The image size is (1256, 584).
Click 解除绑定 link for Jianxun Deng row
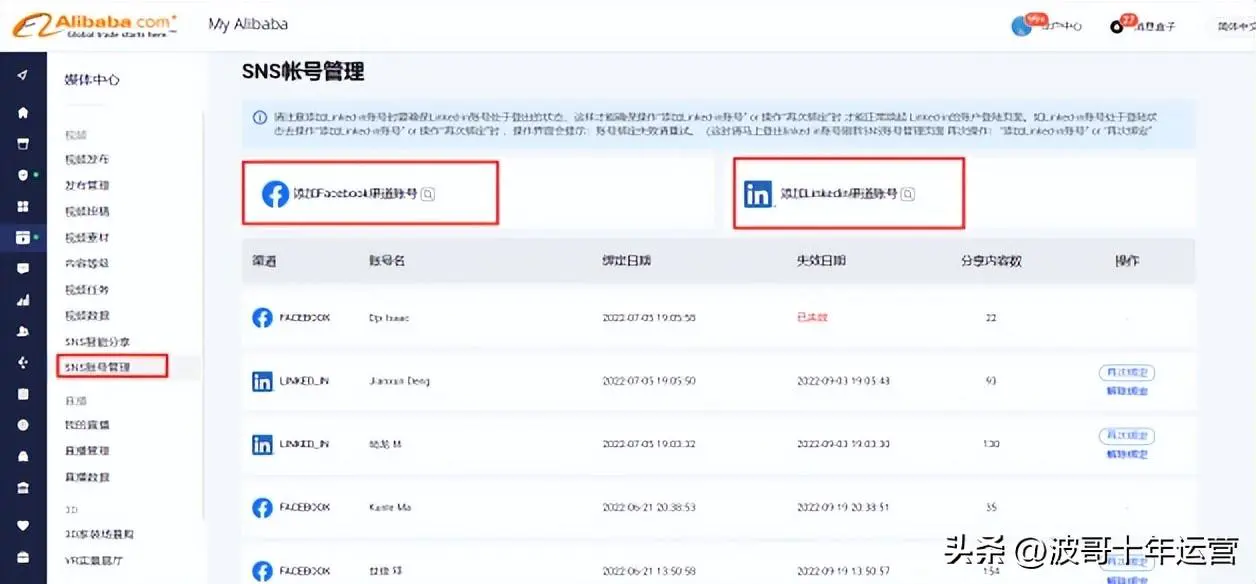[1126, 391]
